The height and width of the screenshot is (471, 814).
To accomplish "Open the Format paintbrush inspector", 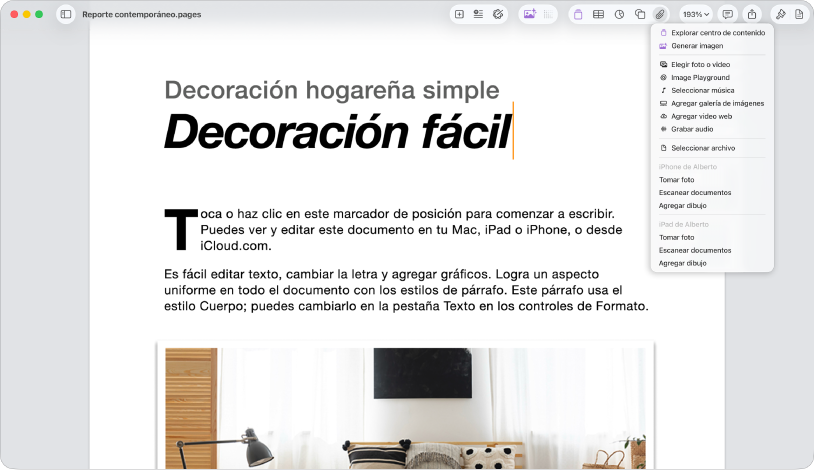I will coord(781,15).
